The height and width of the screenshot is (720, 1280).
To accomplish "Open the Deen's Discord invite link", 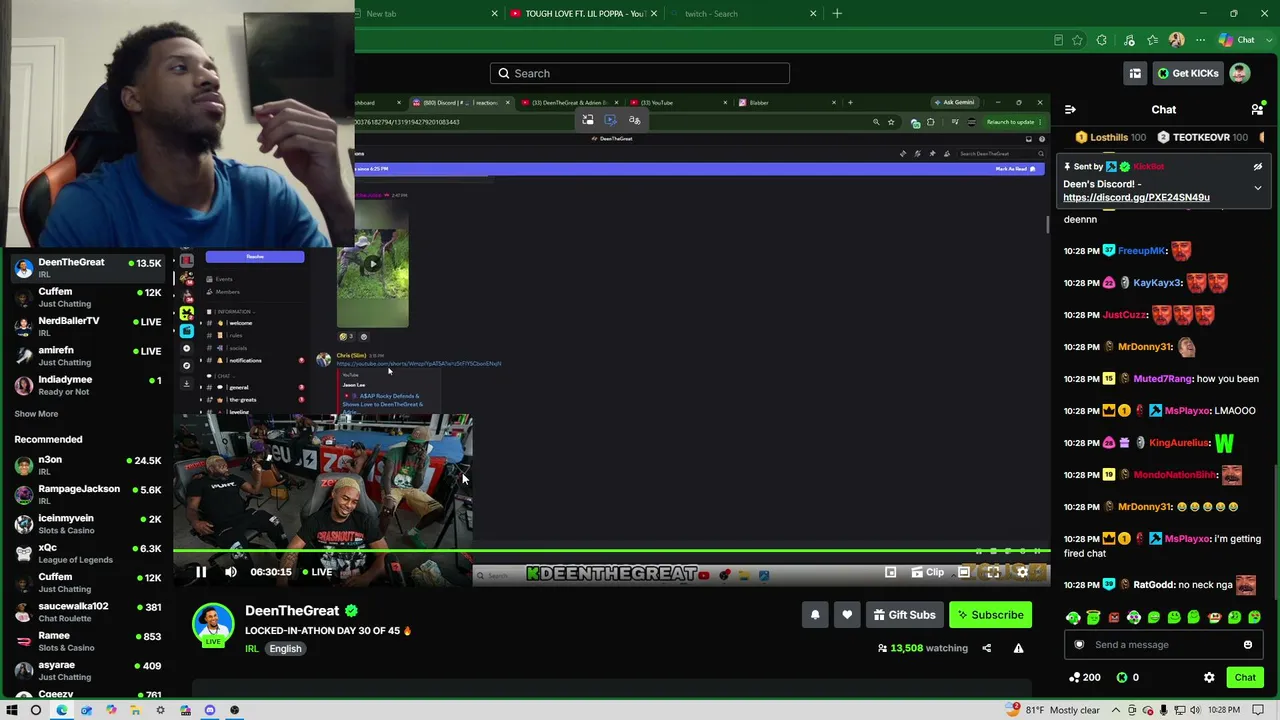I will click(x=1136, y=197).
